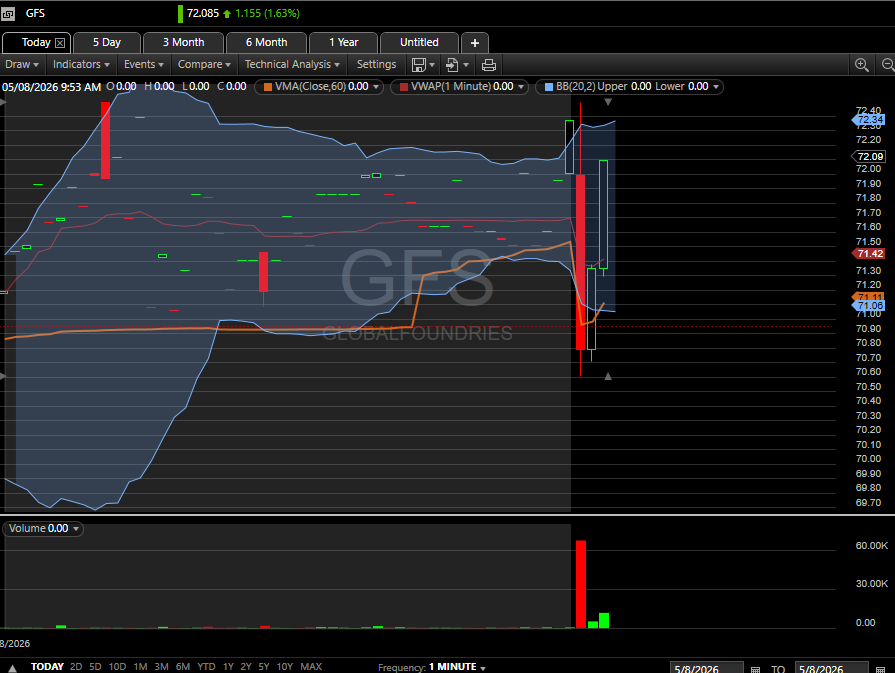Open the VWAP(1 Minute) indicator dropdown
The width and height of the screenshot is (895, 673).
pyautogui.click(x=521, y=87)
